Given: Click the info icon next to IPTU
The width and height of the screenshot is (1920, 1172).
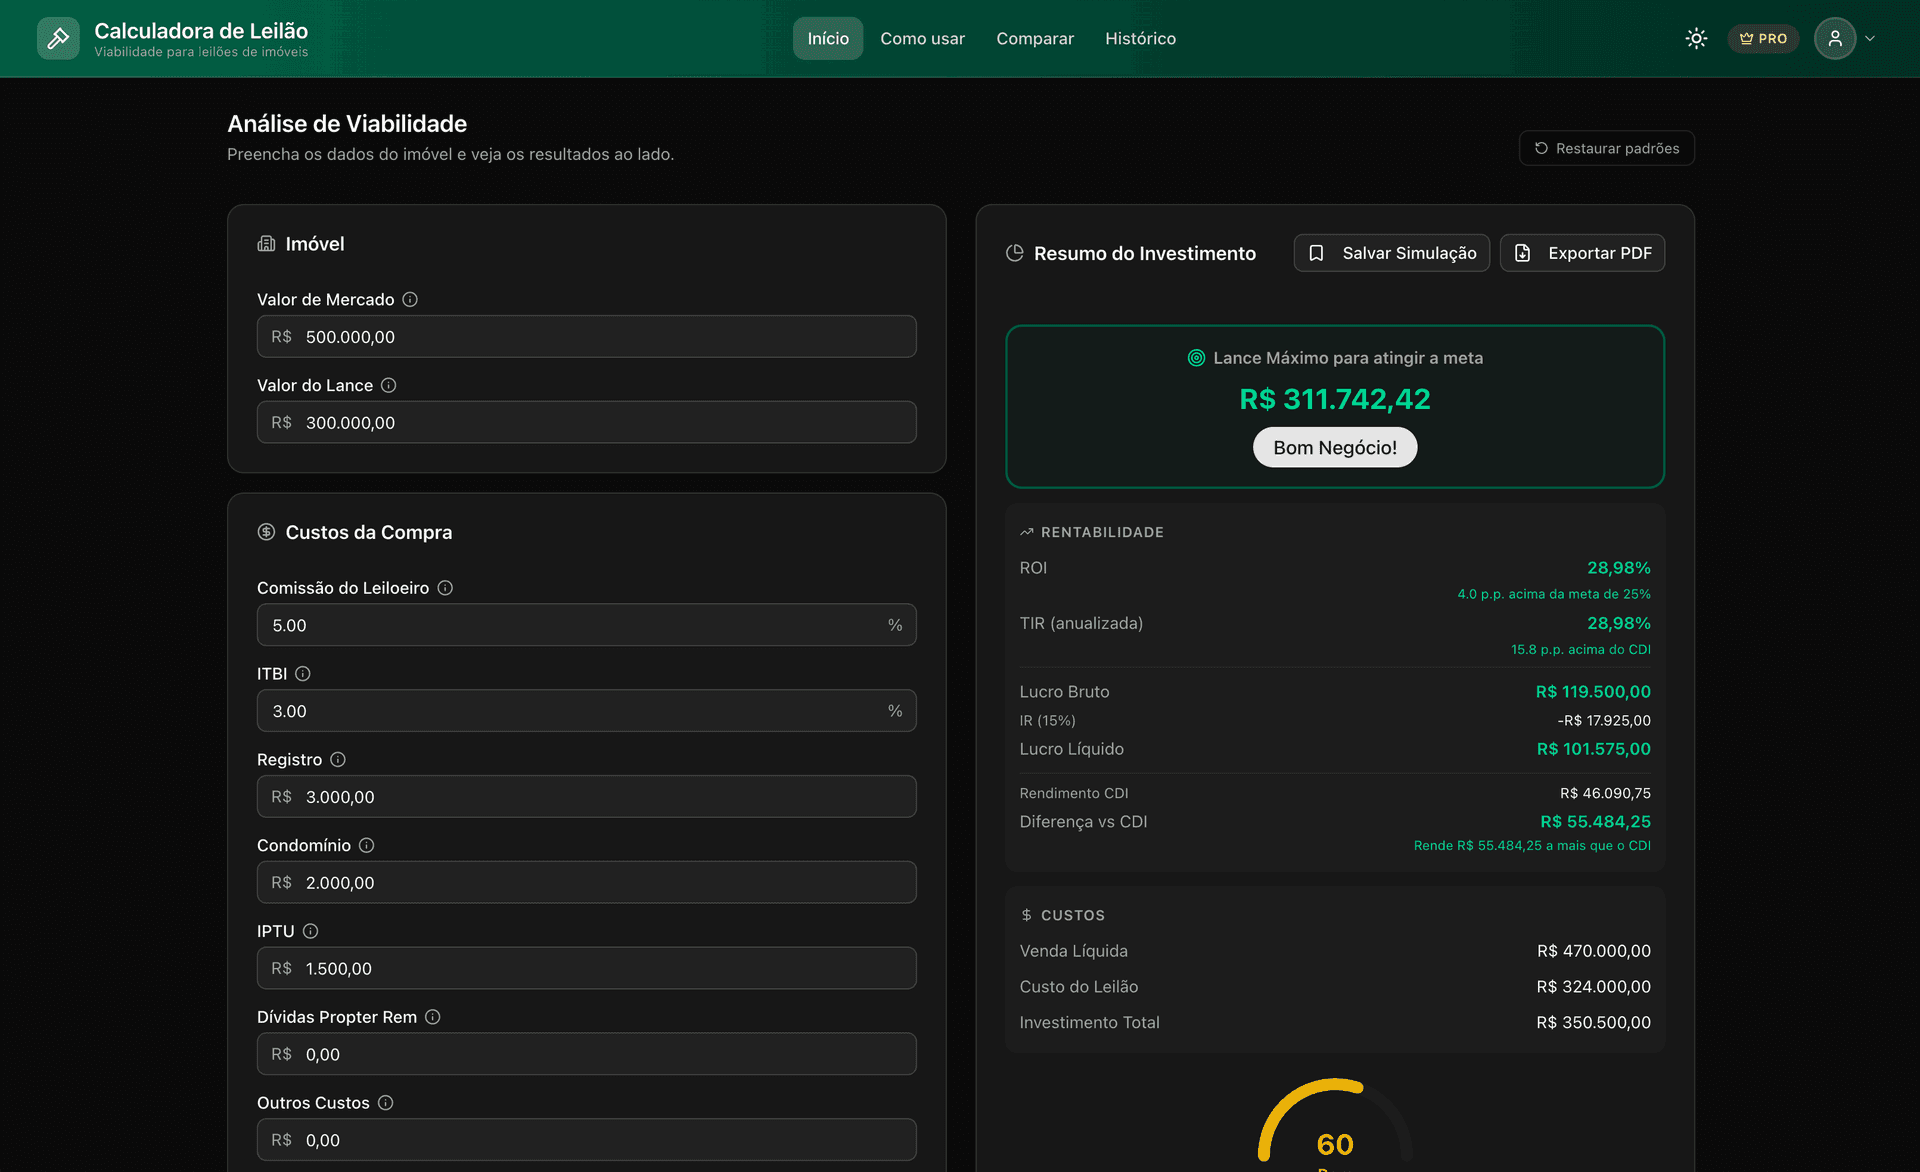Looking at the screenshot, I should pyautogui.click(x=311, y=931).
